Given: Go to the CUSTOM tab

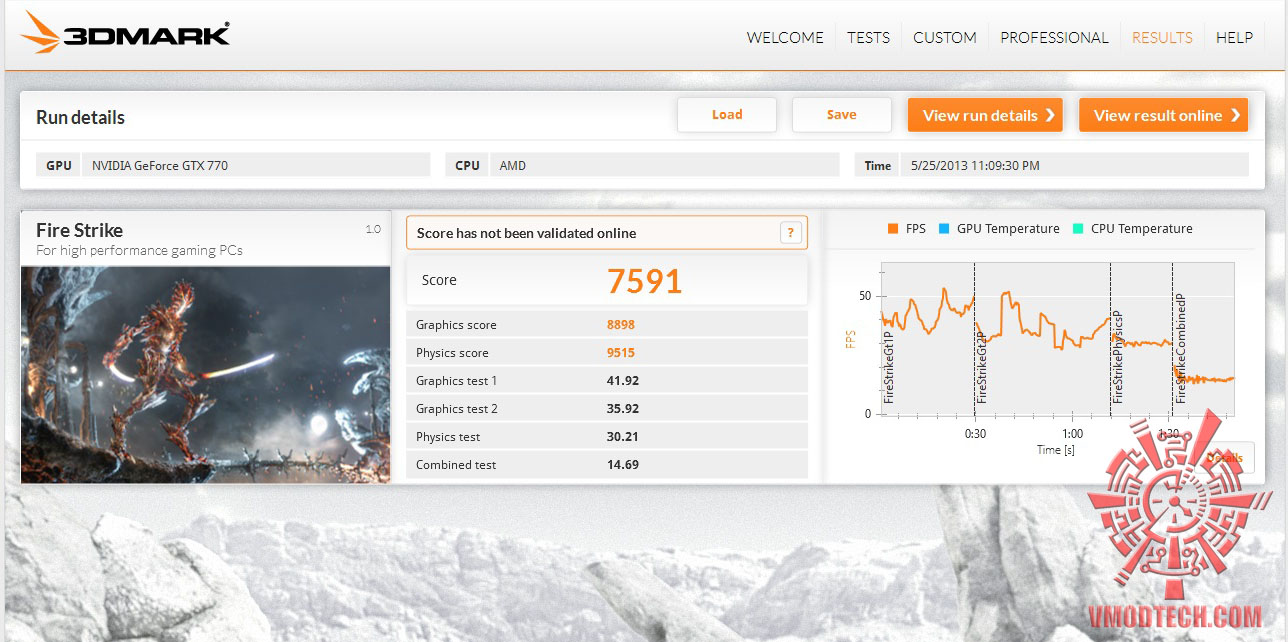Looking at the screenshot, I should coord(945,37).
